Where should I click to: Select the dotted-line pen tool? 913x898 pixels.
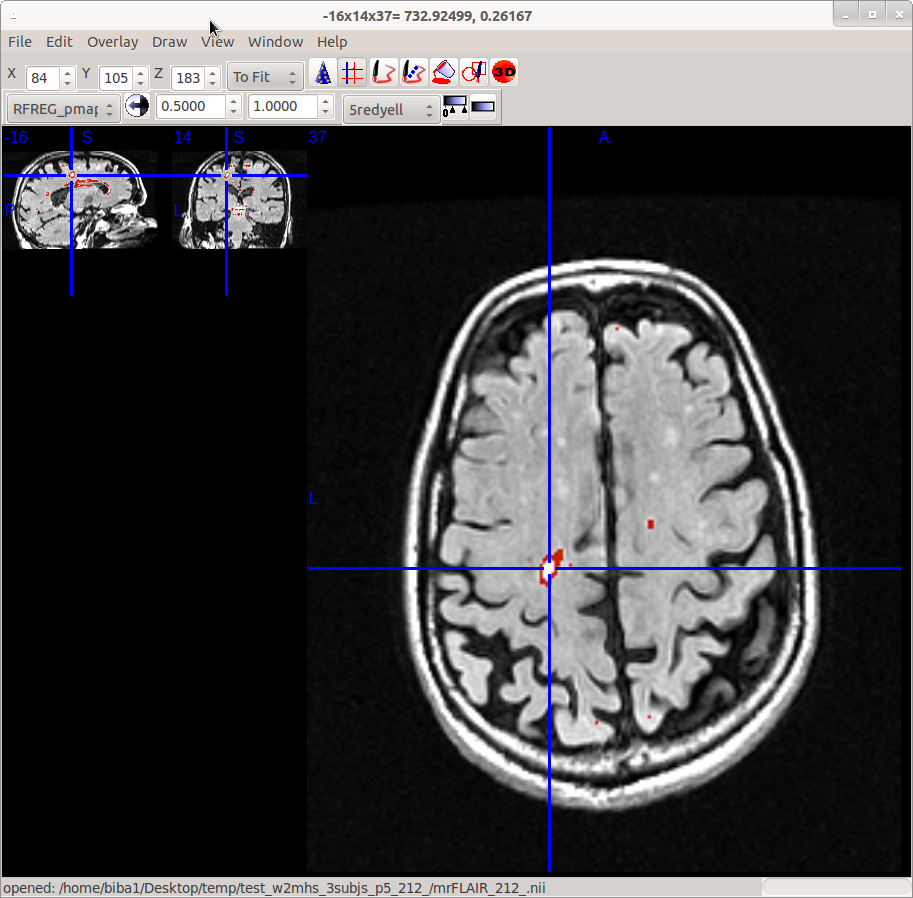(413, 73)
